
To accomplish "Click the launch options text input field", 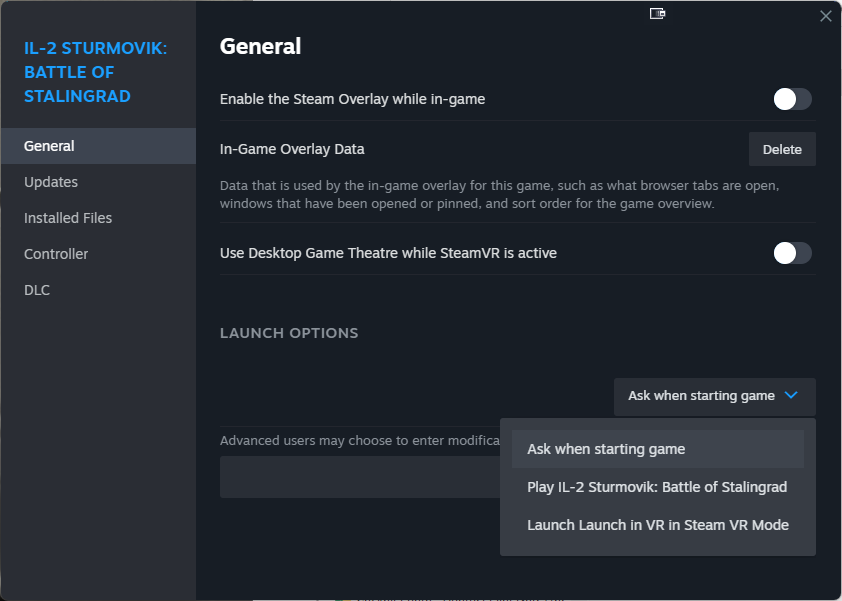I will [x=360, y=477].
